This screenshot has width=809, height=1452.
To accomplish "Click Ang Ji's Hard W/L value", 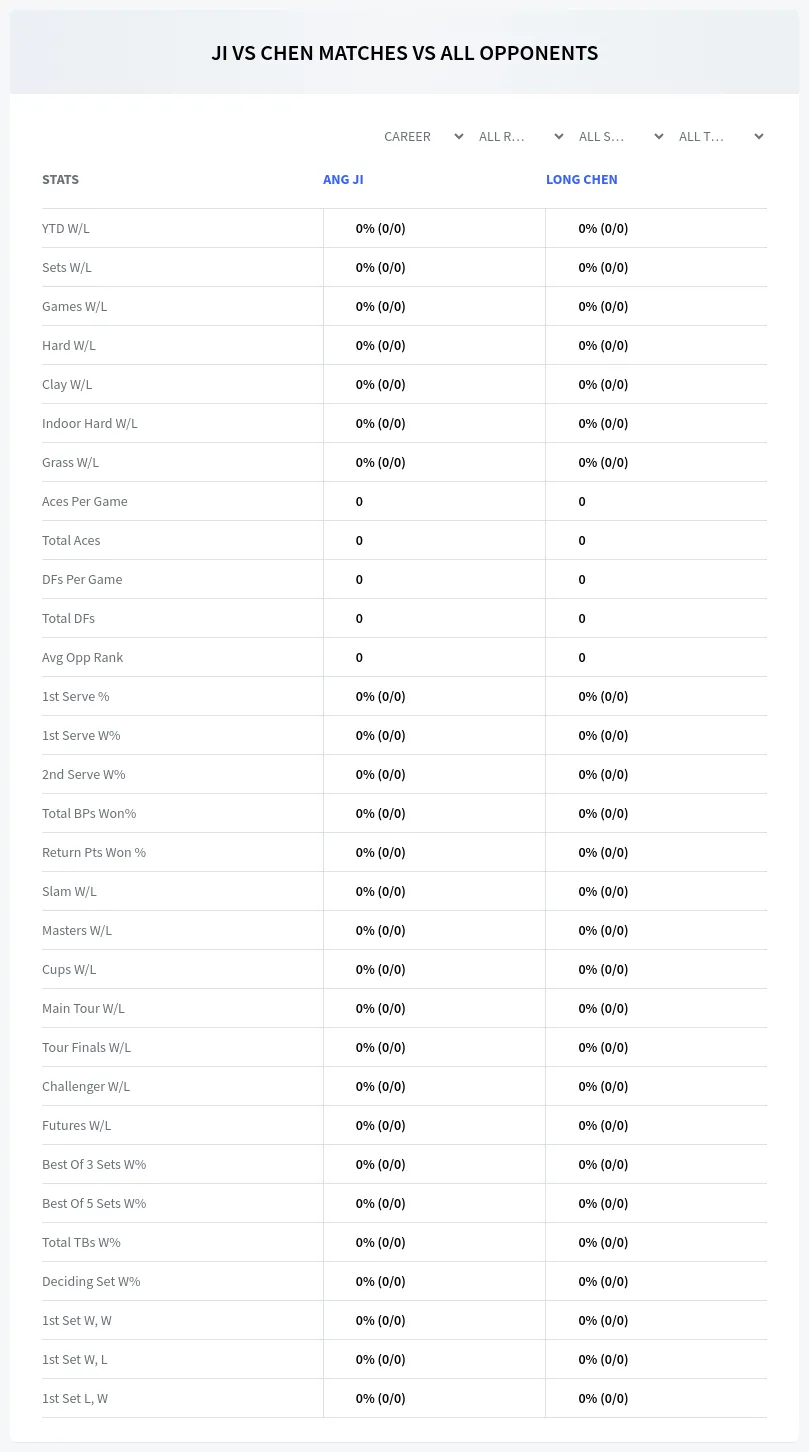I will 381,345.
